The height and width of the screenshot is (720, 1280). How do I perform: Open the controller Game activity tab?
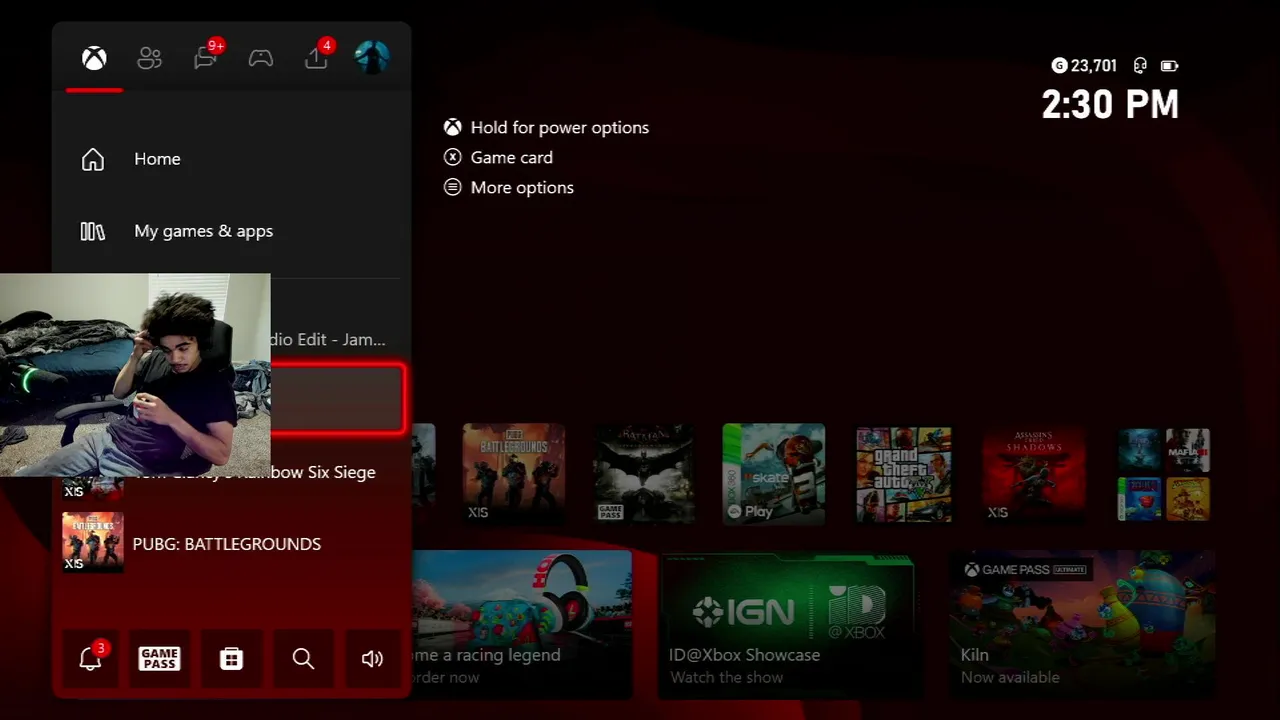pos(261,58)
